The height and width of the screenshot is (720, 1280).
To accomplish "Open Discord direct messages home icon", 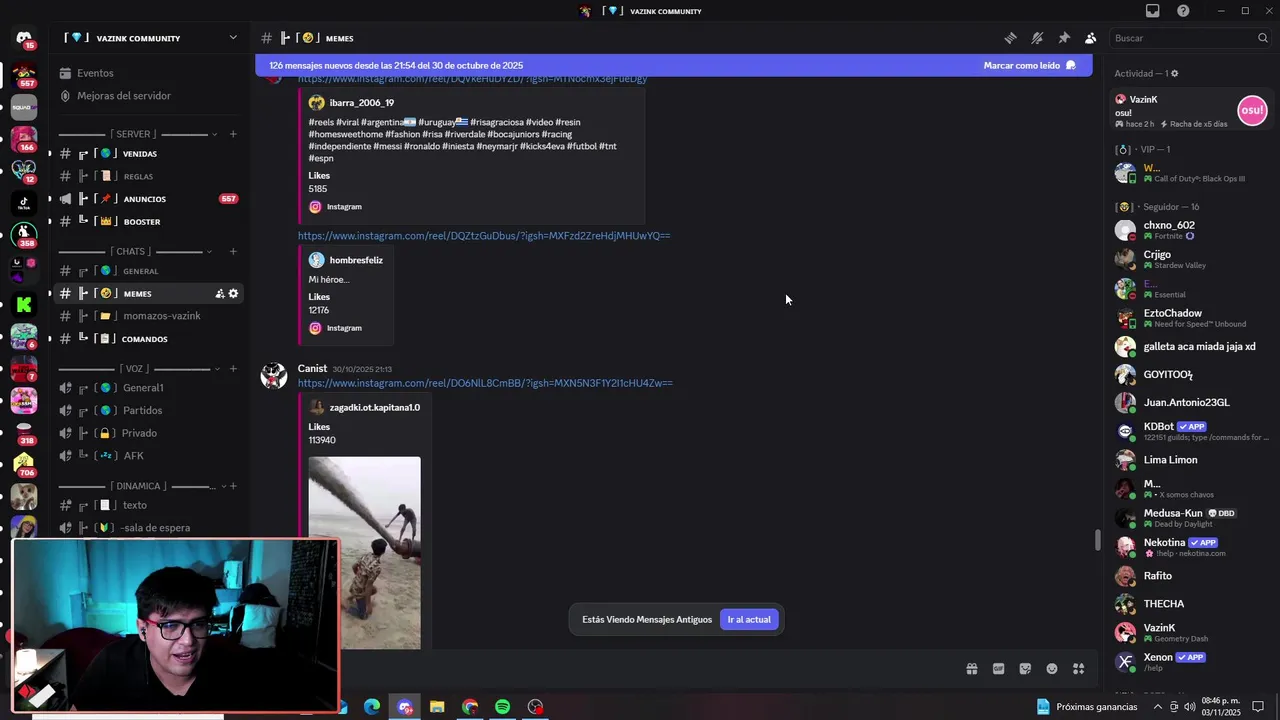I will click(24, 38).
